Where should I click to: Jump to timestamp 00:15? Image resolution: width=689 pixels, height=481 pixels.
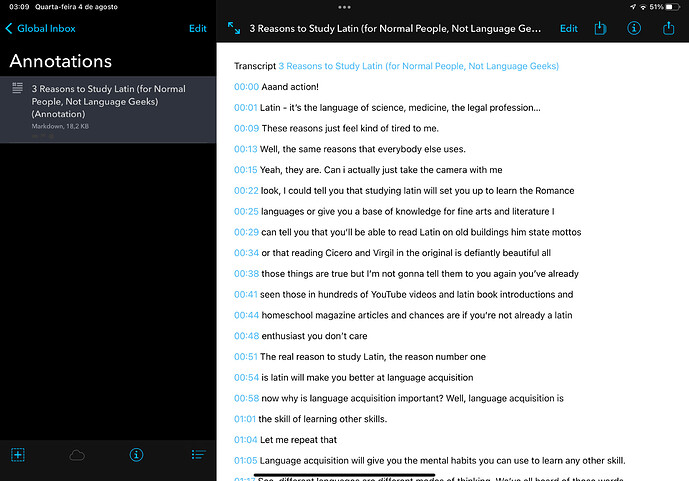[x=246, y=170]
